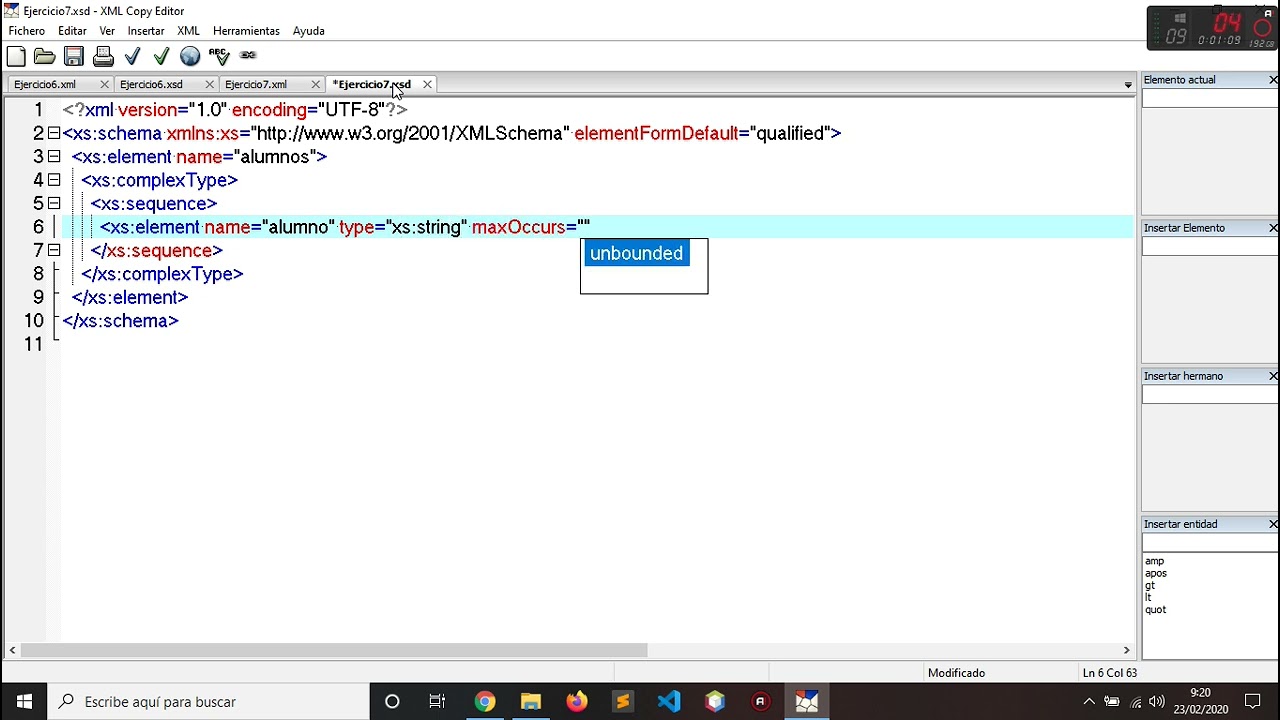Viewport: 1280px width, 720px height.
Task: Switch to the Ejercicio6.xml tab
Action: [45, 84]
